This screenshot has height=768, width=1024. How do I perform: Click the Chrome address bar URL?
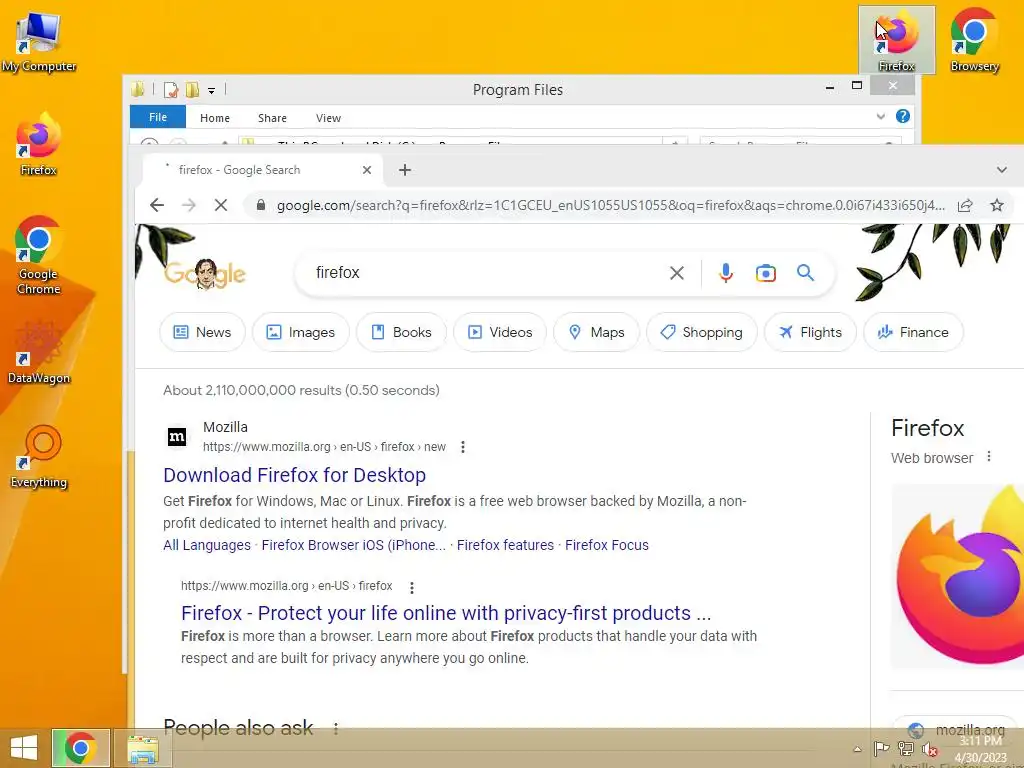click(x=610, y=205)
